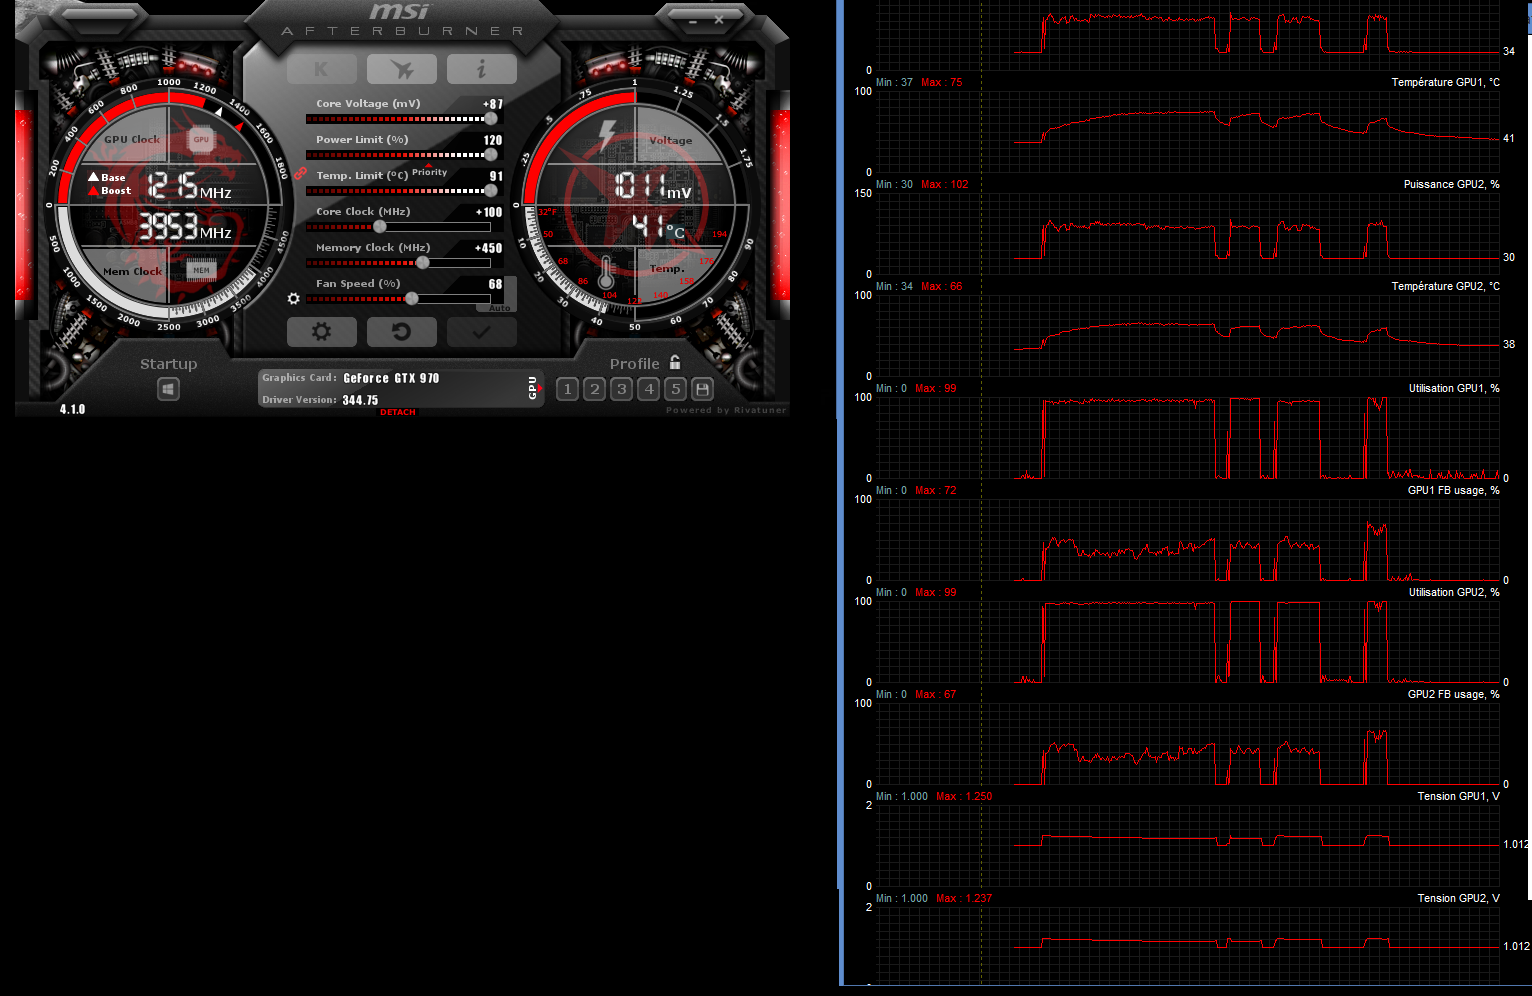Viewport: 1532px width, 996px height.
Task: Click the GPU chip icon on gauge
Action: pos(201,140)
